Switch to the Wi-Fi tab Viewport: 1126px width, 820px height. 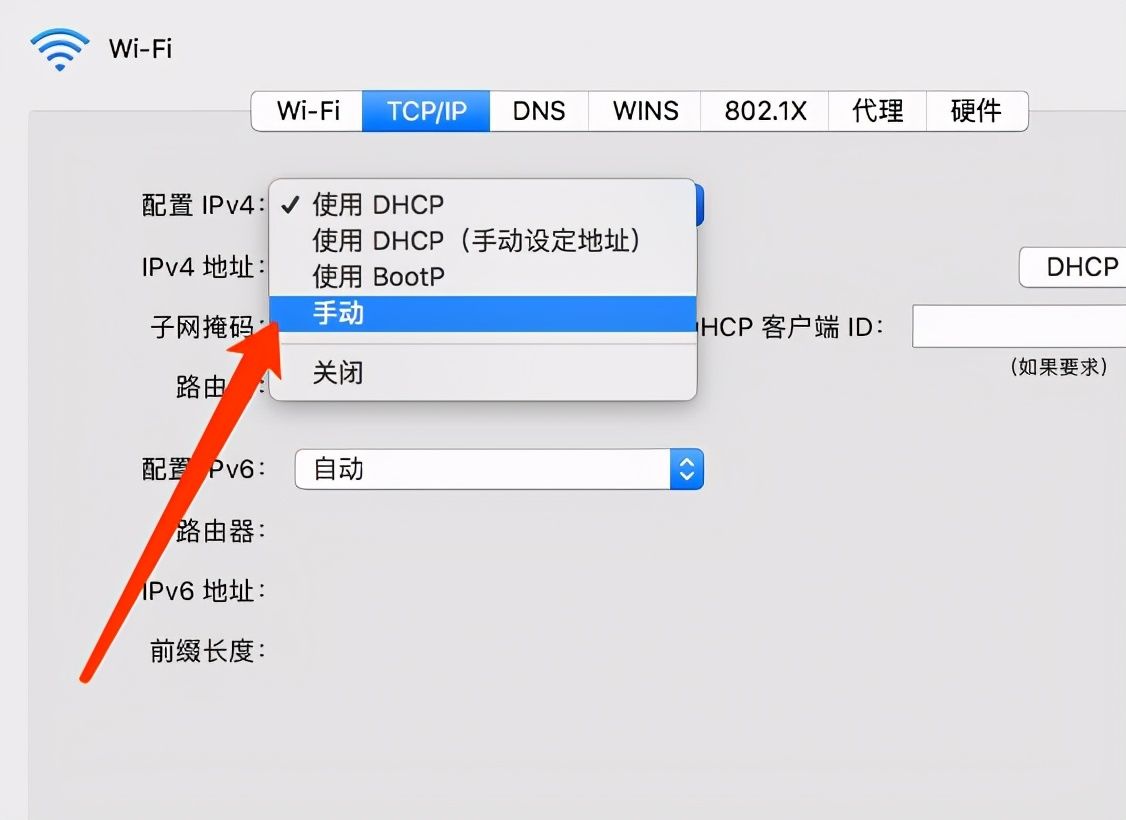(307, 111)
